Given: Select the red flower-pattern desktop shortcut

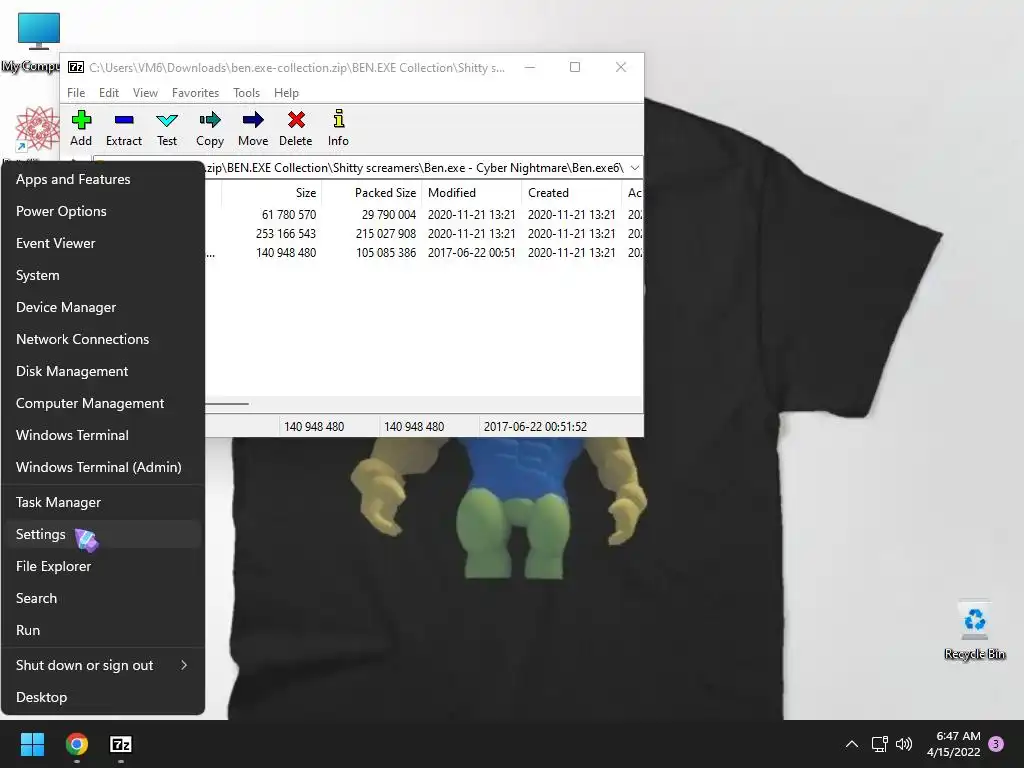Looking at the screenshot, I should [x=37, y=129].
